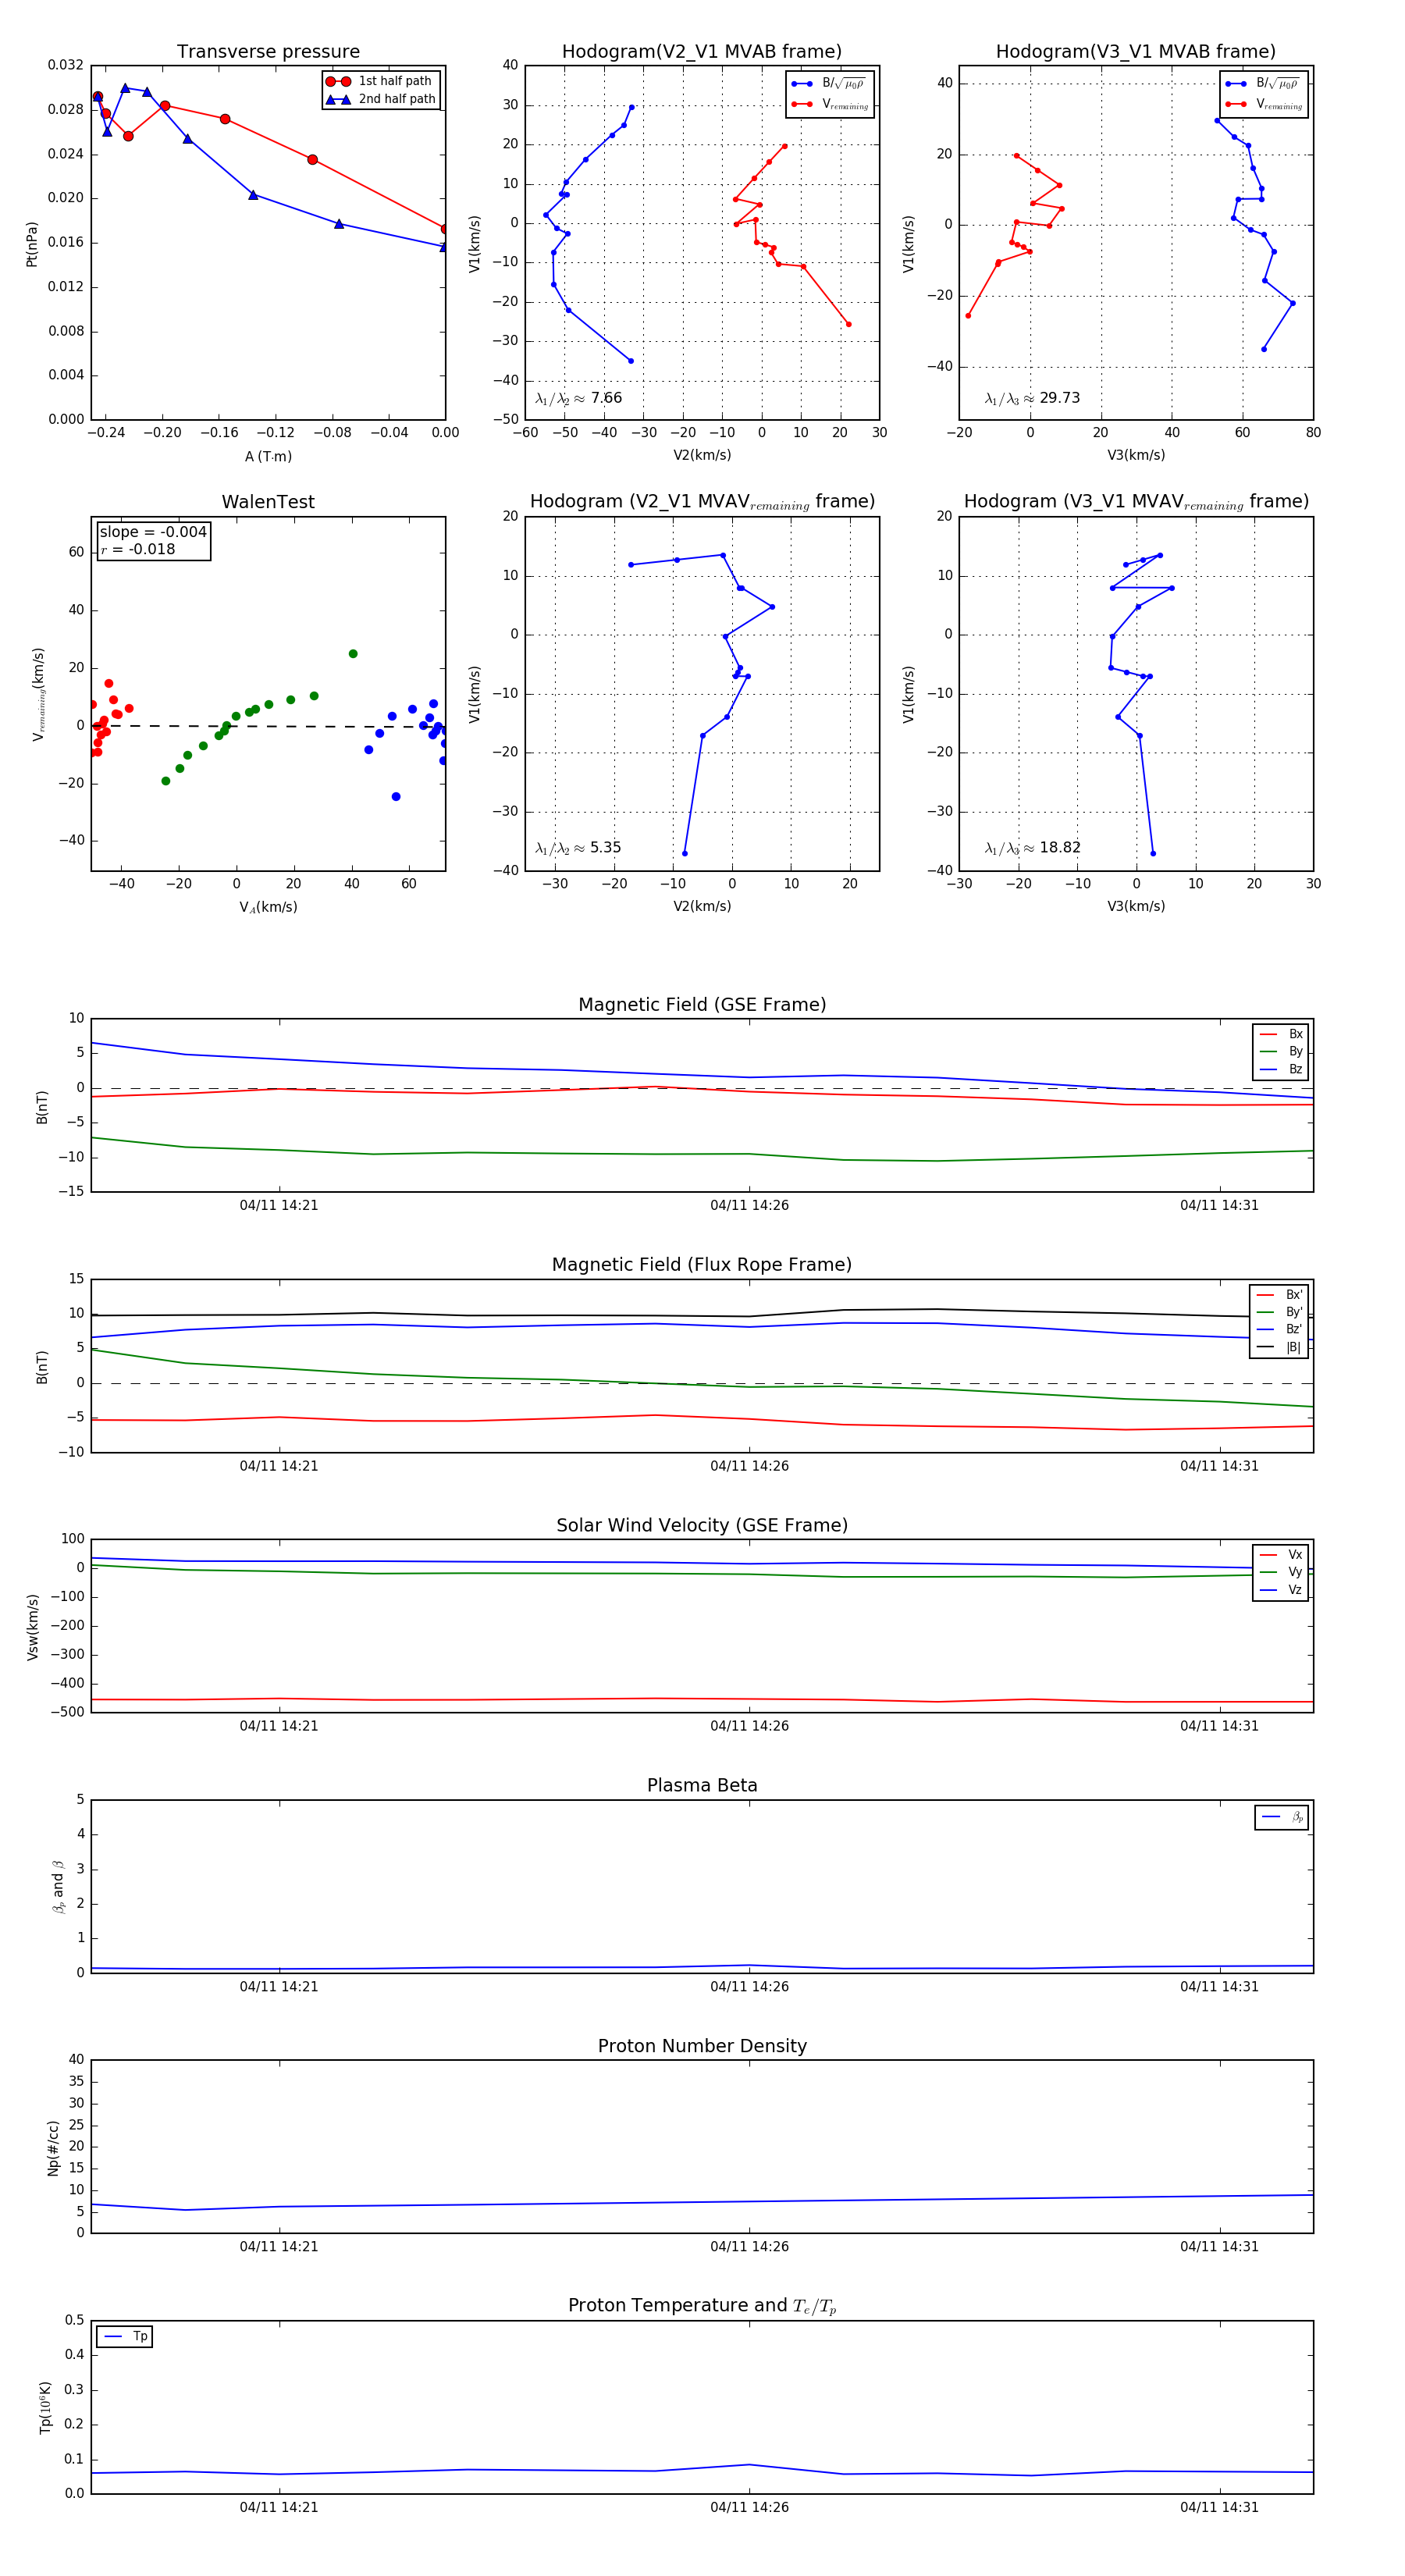This screenshot has height=2576, width=1405.
Task: Click the "Vz" legend entry
Action: click(1281, 1590)
